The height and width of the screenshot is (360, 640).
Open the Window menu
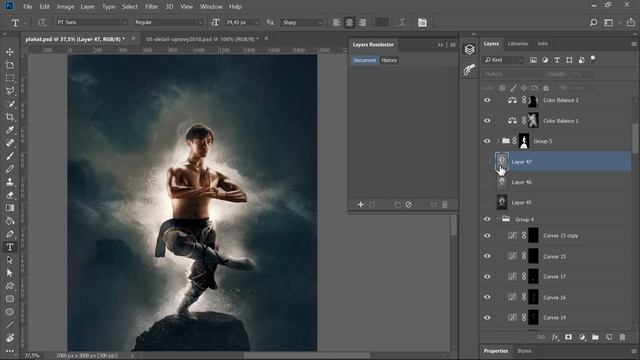coord(211,7)
